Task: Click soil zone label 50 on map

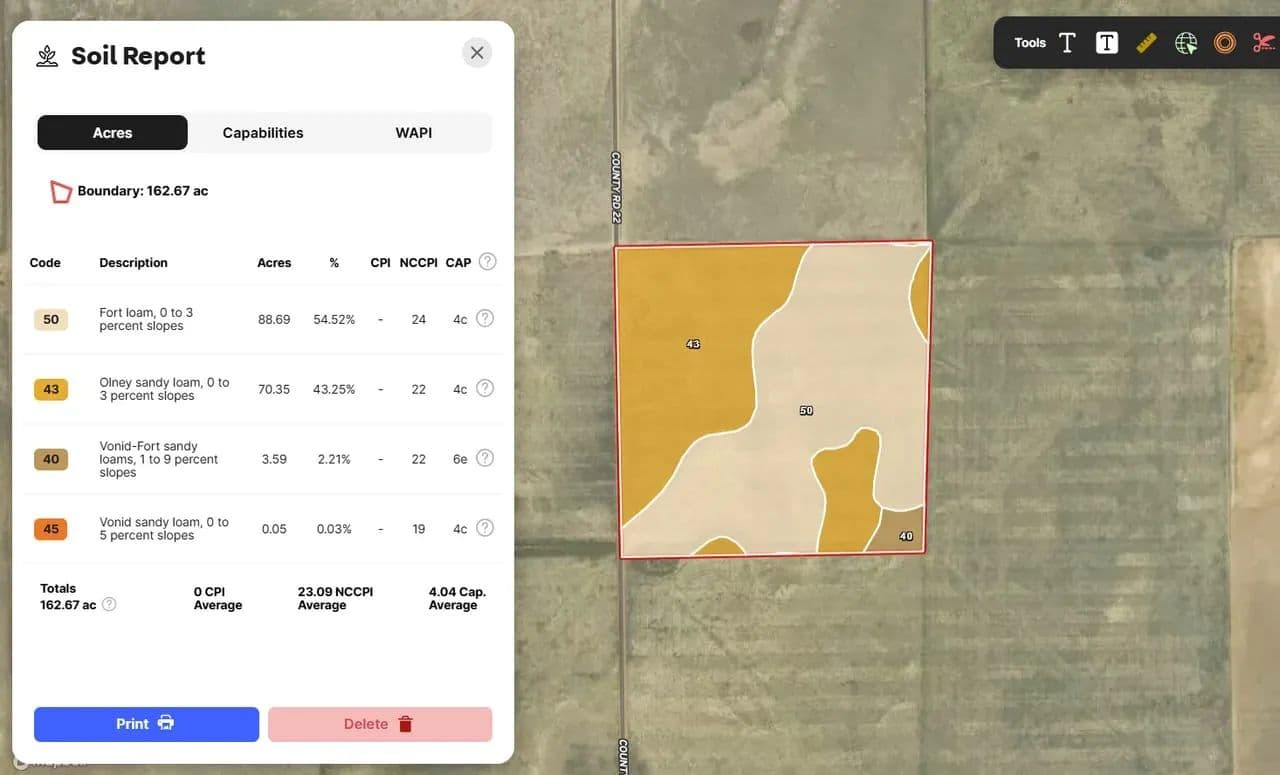Action: (806, 411)
